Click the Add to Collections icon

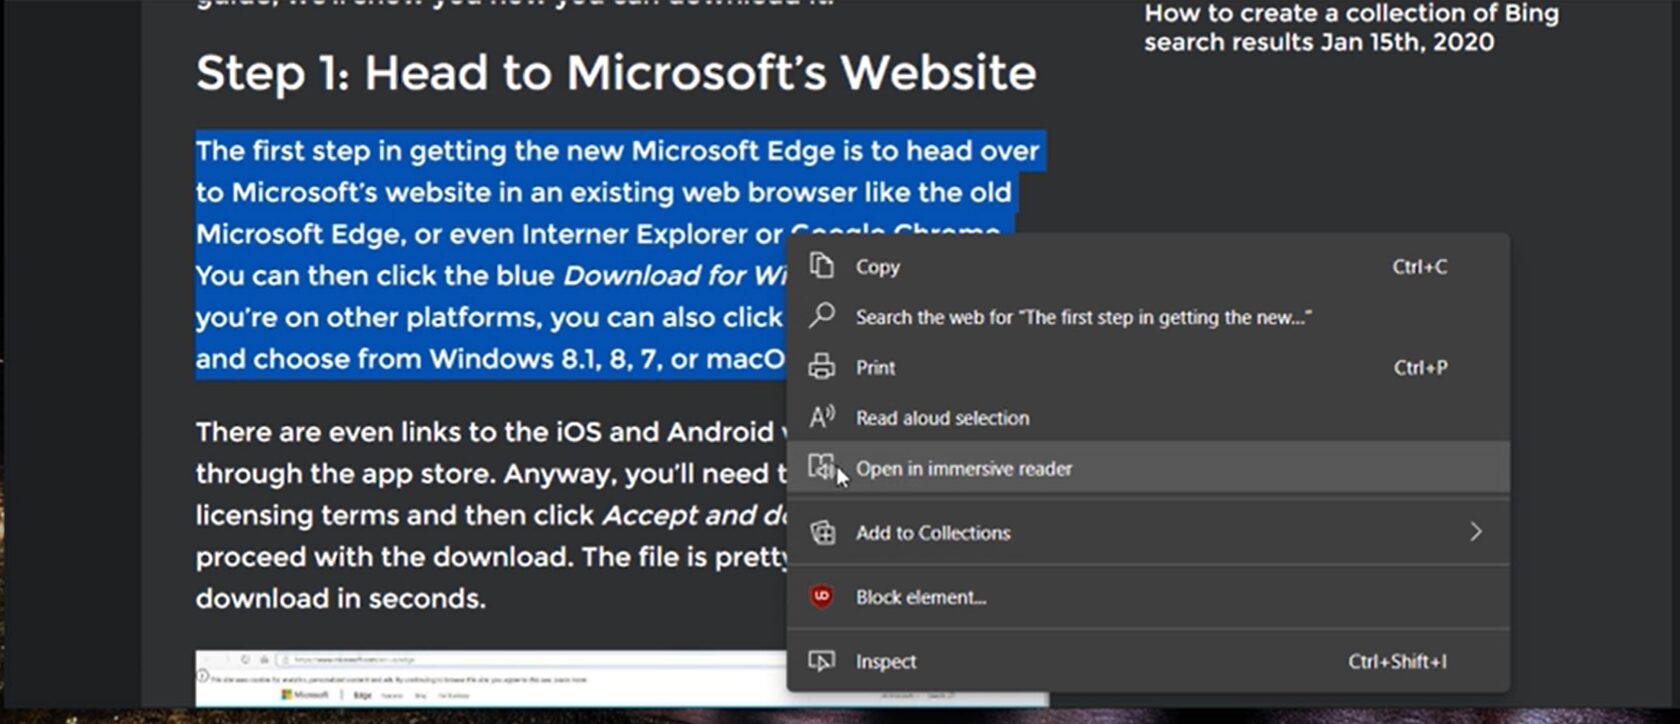[x=822, y=532]
